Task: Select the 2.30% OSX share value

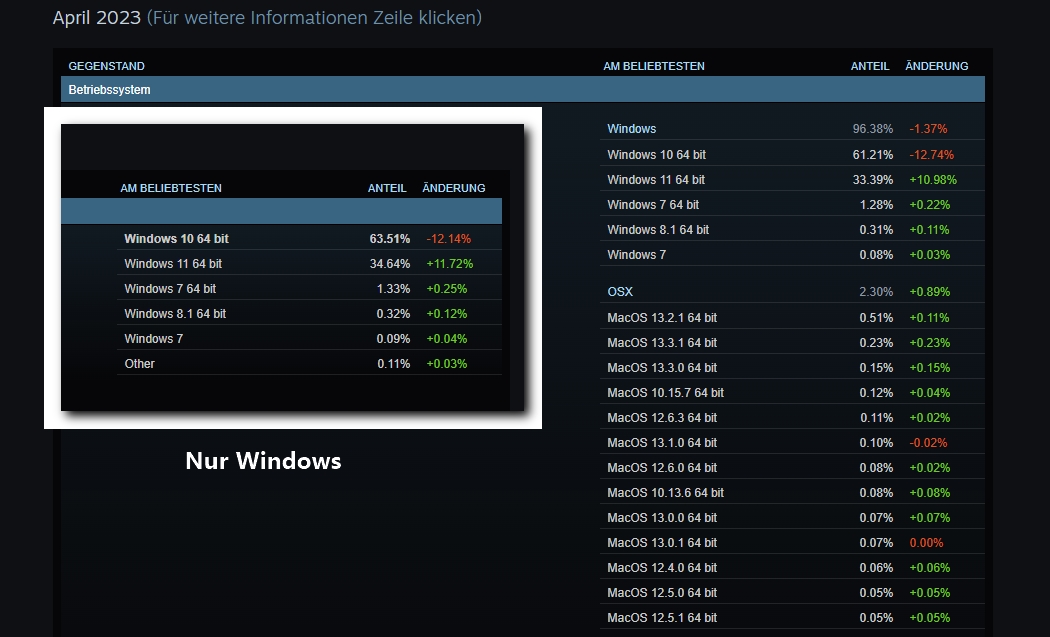Action: tap(876, 291)
